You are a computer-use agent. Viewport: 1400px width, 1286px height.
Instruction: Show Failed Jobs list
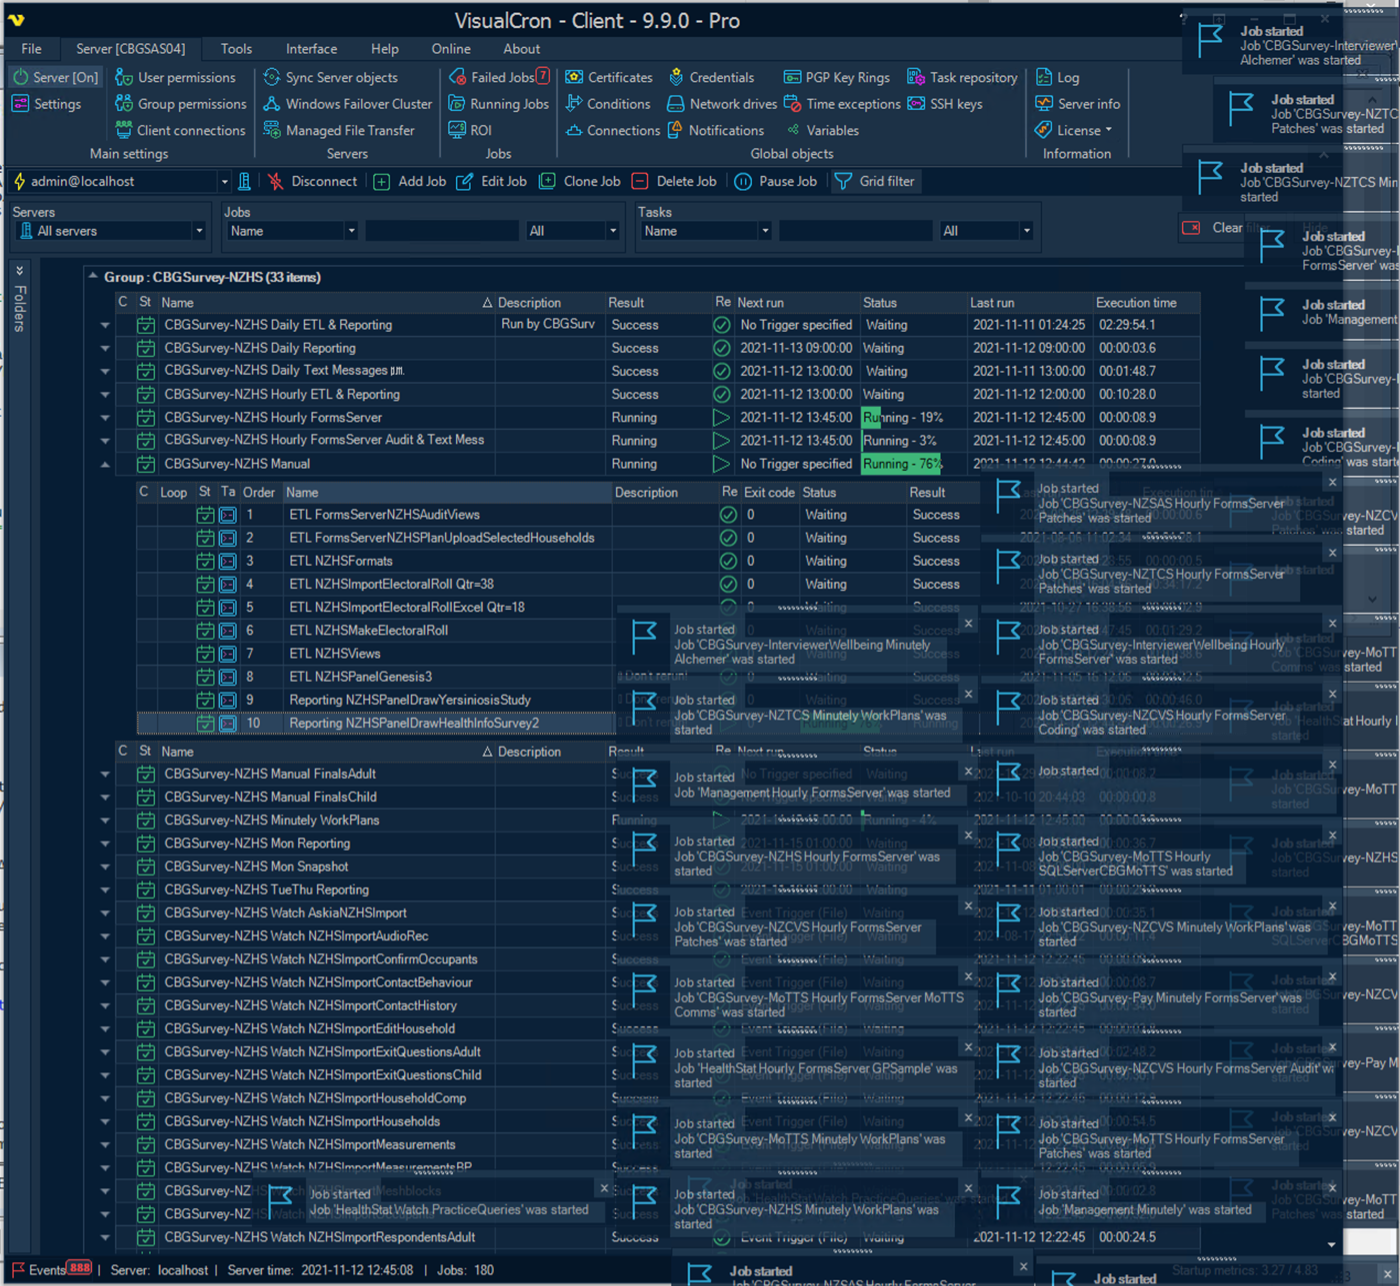click(x=498, y=77)
